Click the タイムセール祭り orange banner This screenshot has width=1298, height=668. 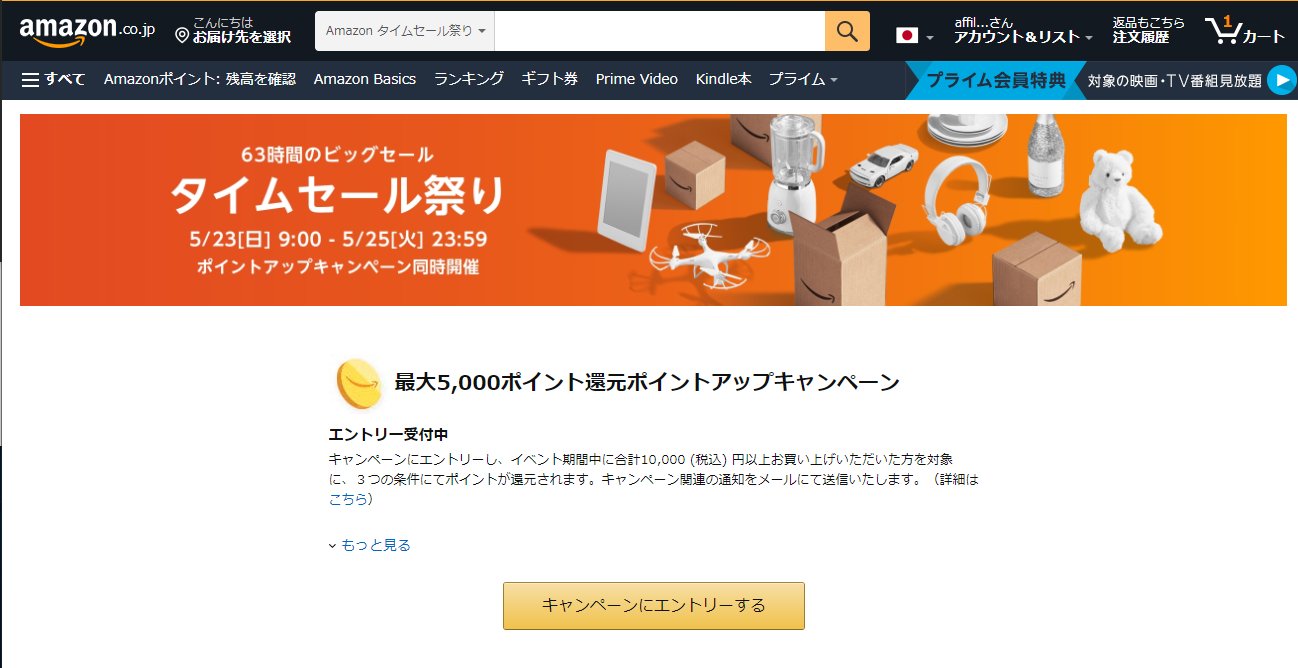tap(653, 210)
